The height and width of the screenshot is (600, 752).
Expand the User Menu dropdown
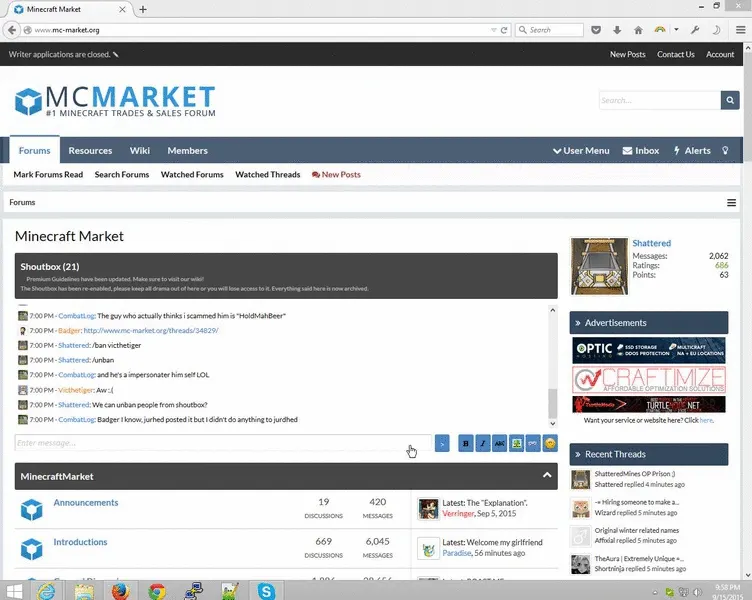pyautogui.click(x=581, y=151)
